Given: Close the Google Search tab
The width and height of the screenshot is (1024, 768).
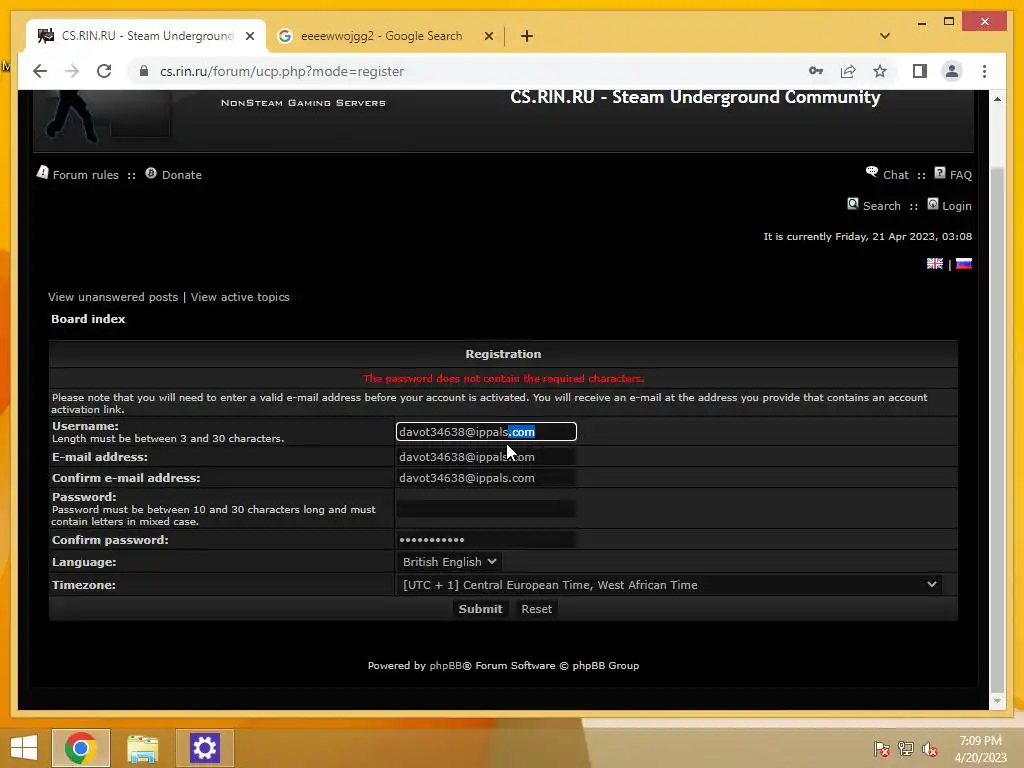Looking at the screenshot, I should [x=488, y=36].
